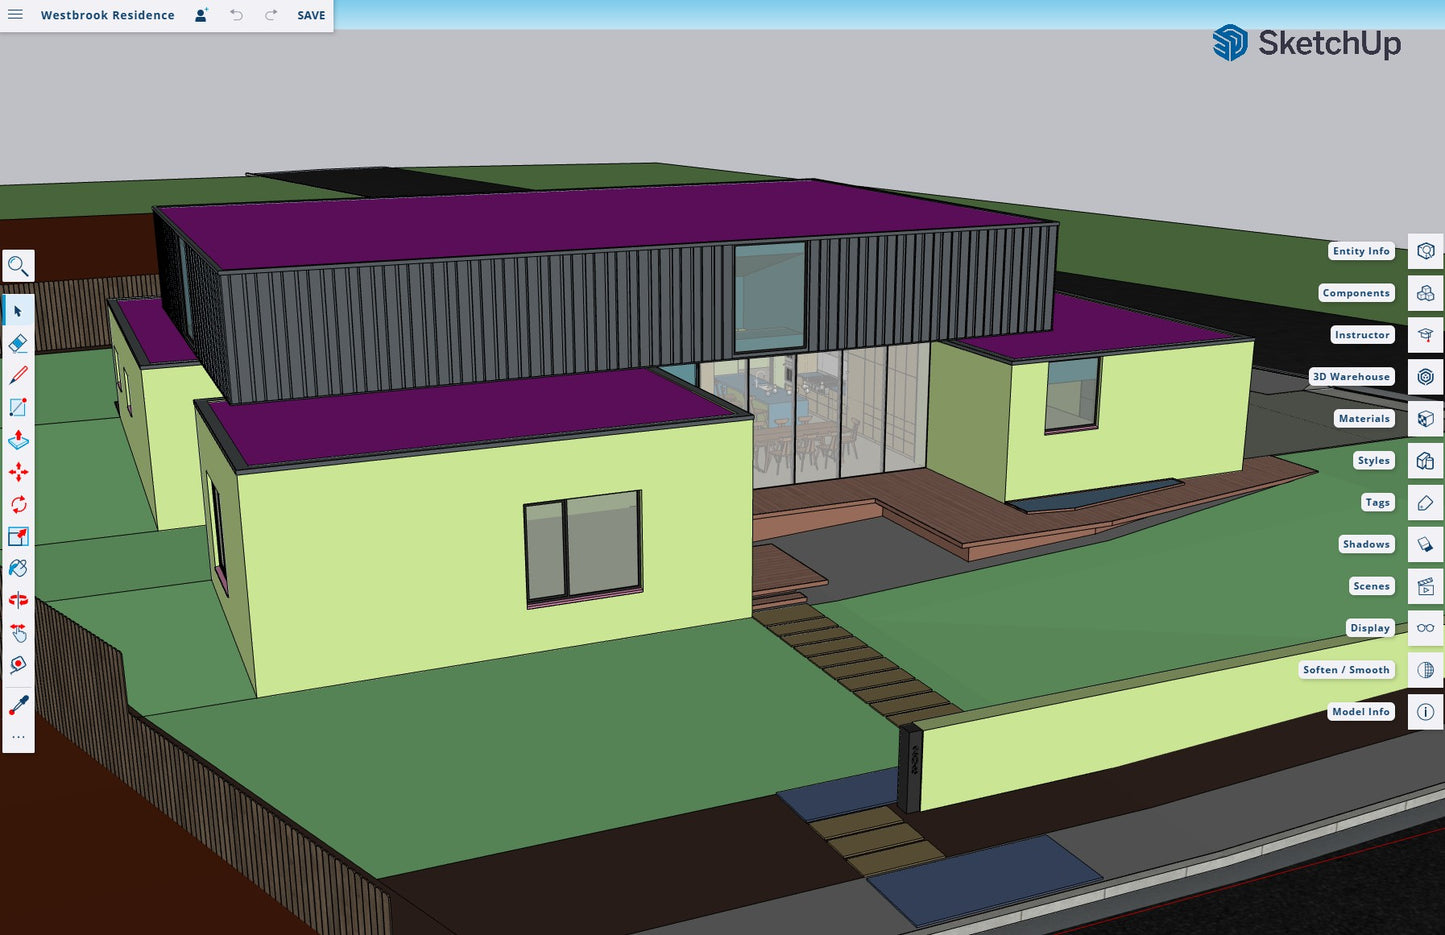The image size is (1445, 935).
Task: Open the Display glasses panel icon
Action: coord(1426,628)
